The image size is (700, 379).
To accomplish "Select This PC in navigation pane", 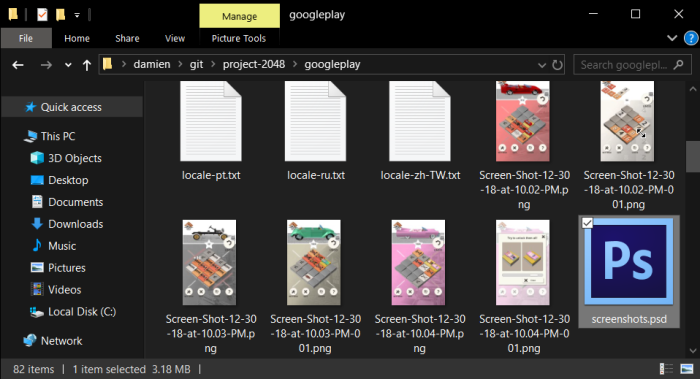I will coord(58,136).
